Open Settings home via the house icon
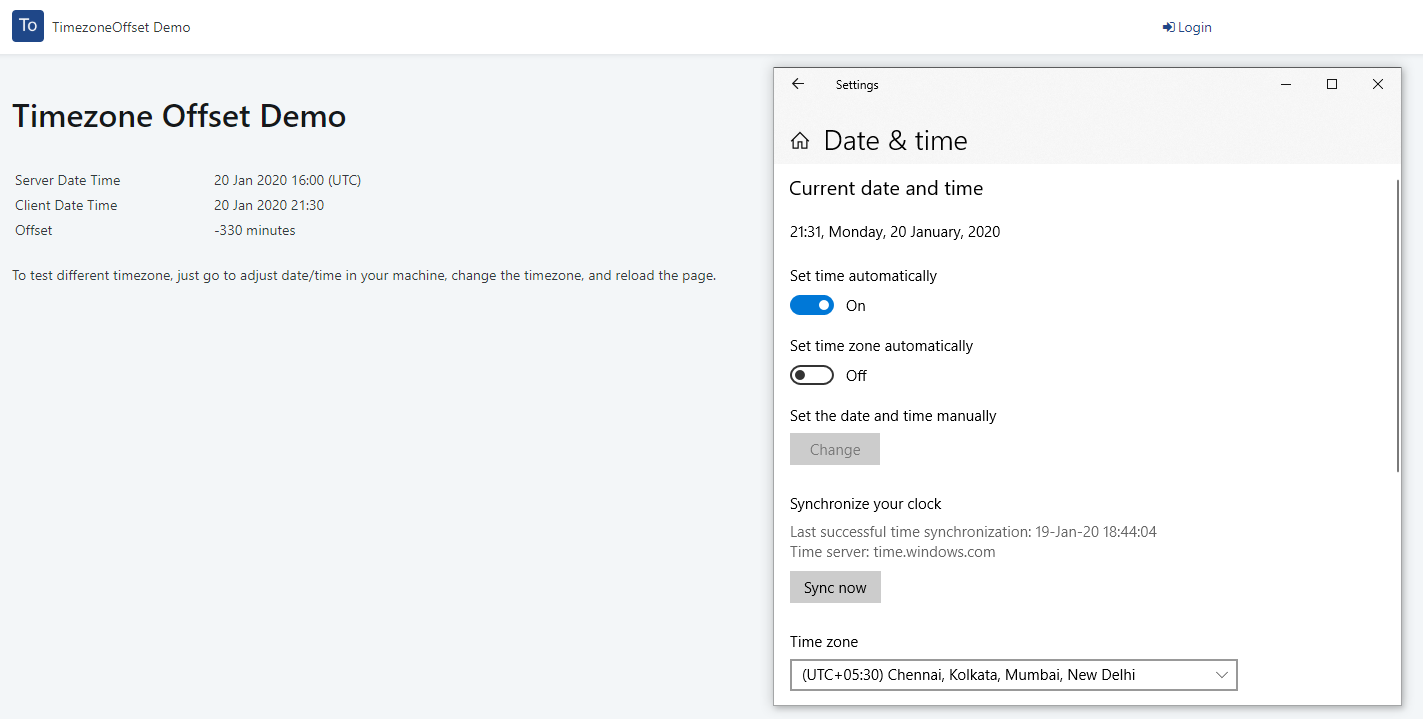 800,141
